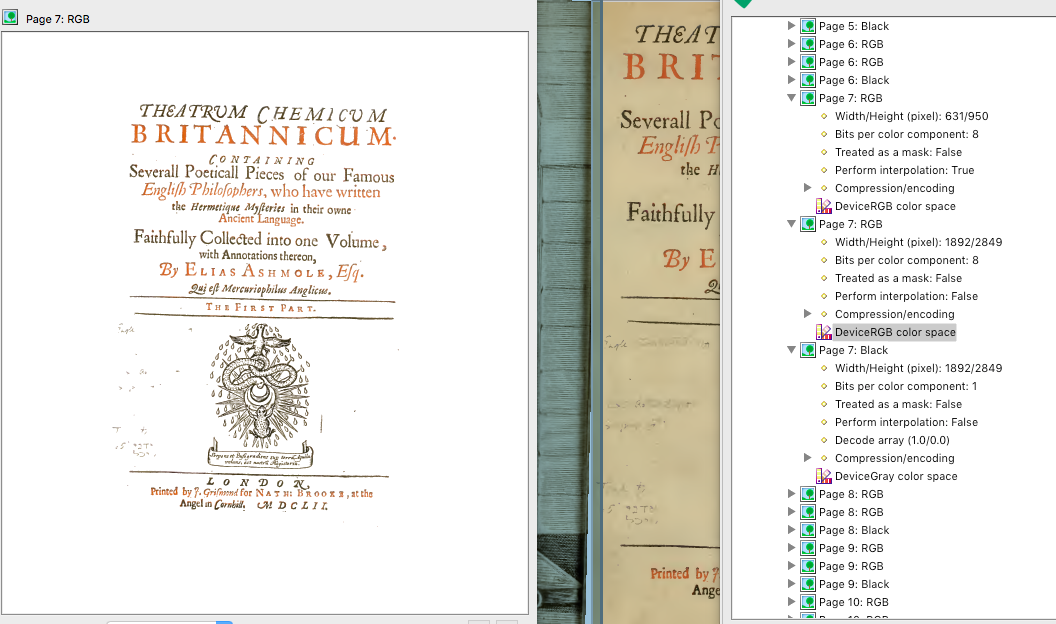Click the diamond icon beside Bits per color component: 1

(x=824, y=386)
